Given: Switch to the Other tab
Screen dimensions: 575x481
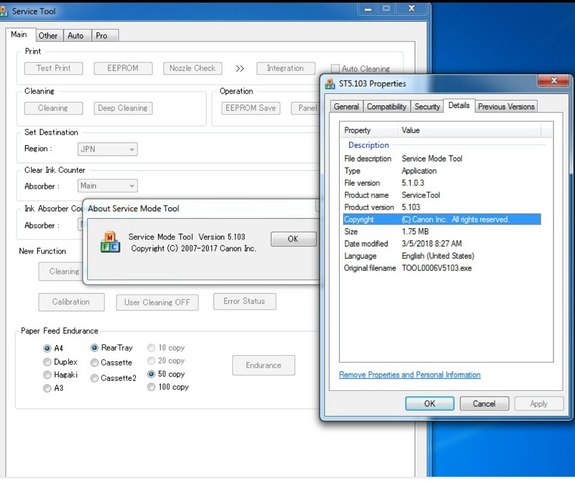Looking at the screenshot, I should pyautogui.click(x=49, y=36).
